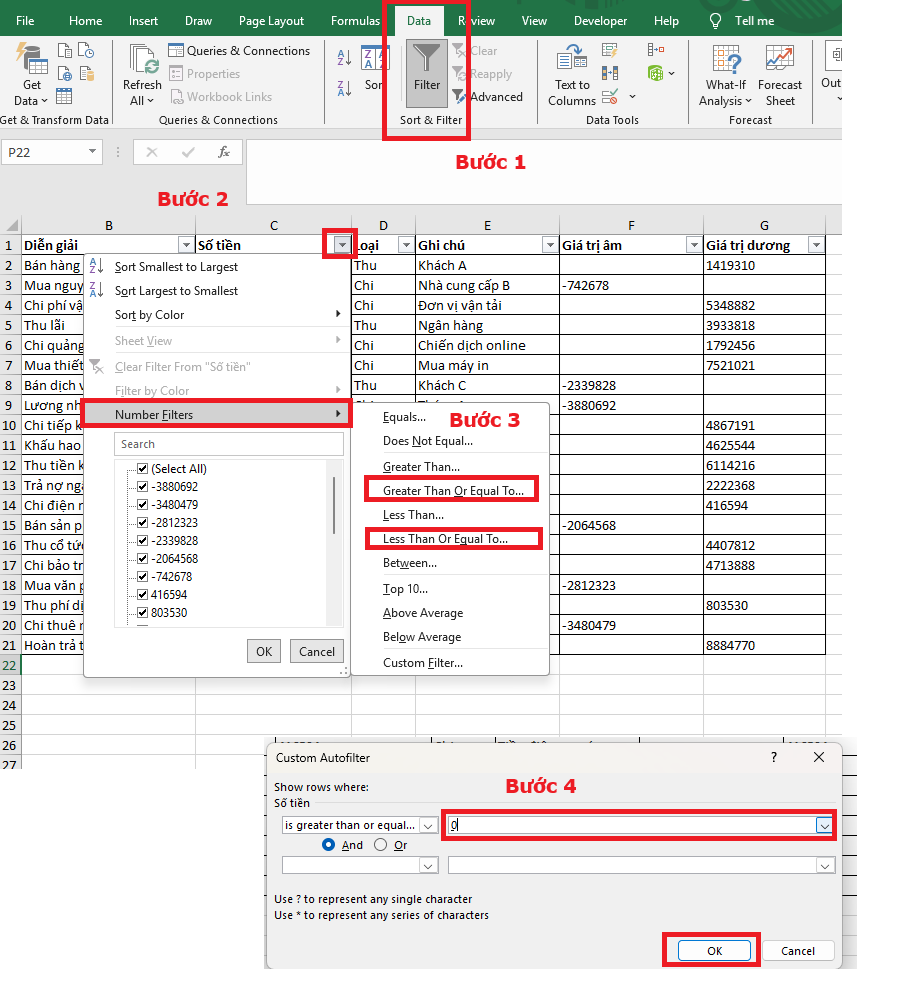This screenshot has height=981, width=900.
Task: Switch to the Formulas ribbon tab
Action: (x=355, y=19)
